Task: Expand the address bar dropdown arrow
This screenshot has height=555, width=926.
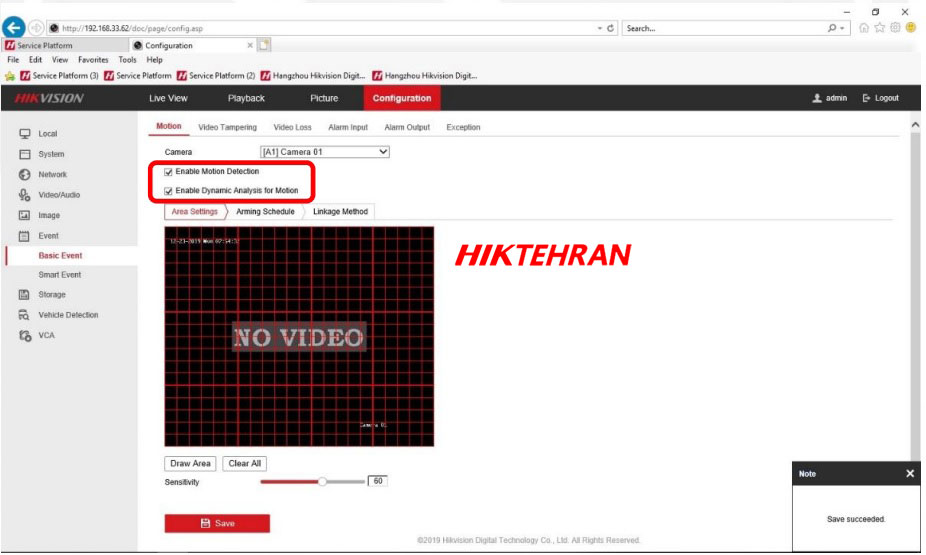Action: (599, 28)
